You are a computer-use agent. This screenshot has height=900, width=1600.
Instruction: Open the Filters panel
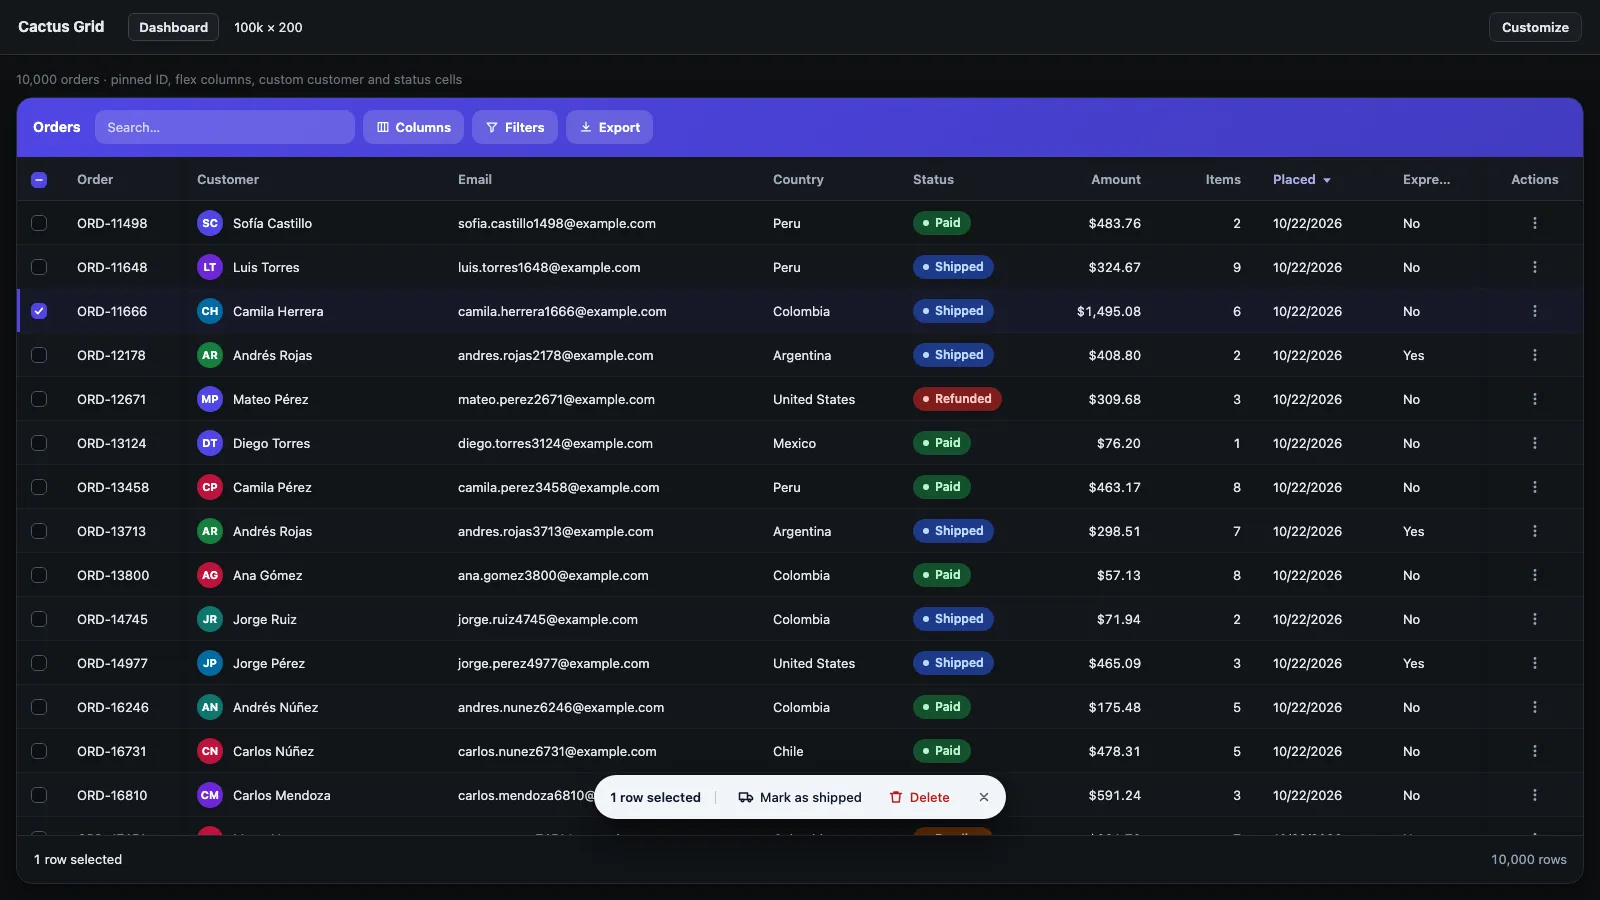(x=515, y=127)
